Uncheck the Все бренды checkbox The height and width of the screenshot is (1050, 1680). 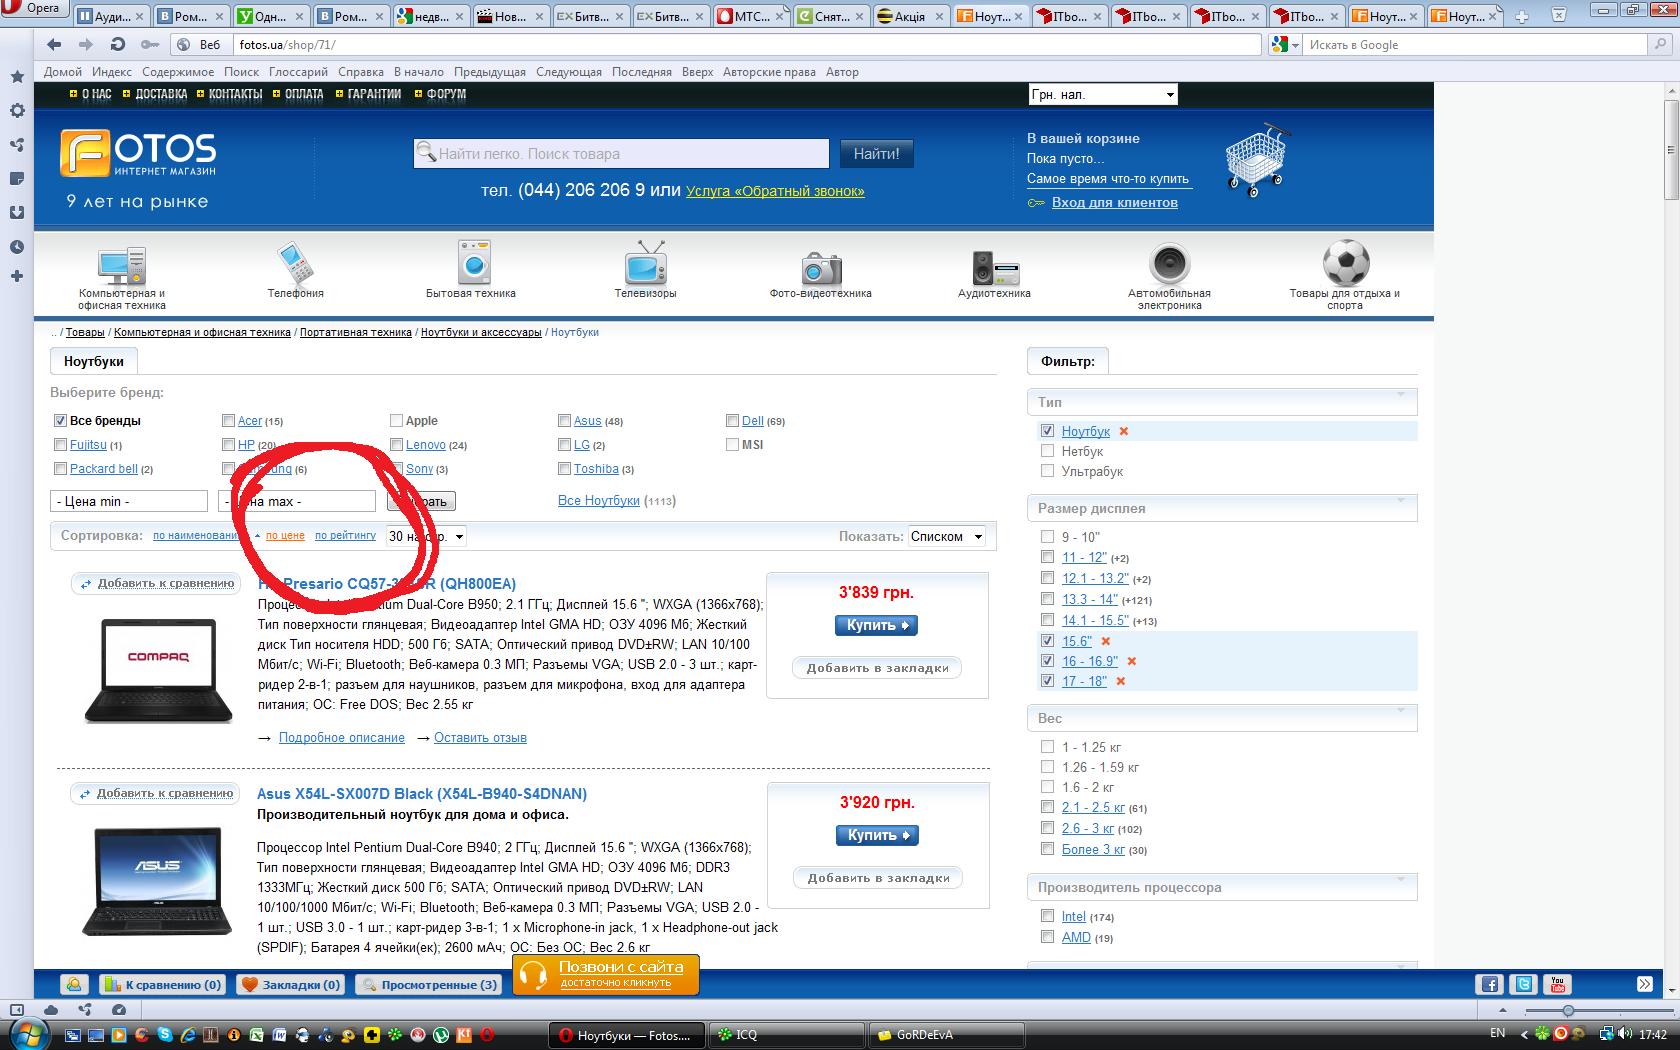coord(60,421)
